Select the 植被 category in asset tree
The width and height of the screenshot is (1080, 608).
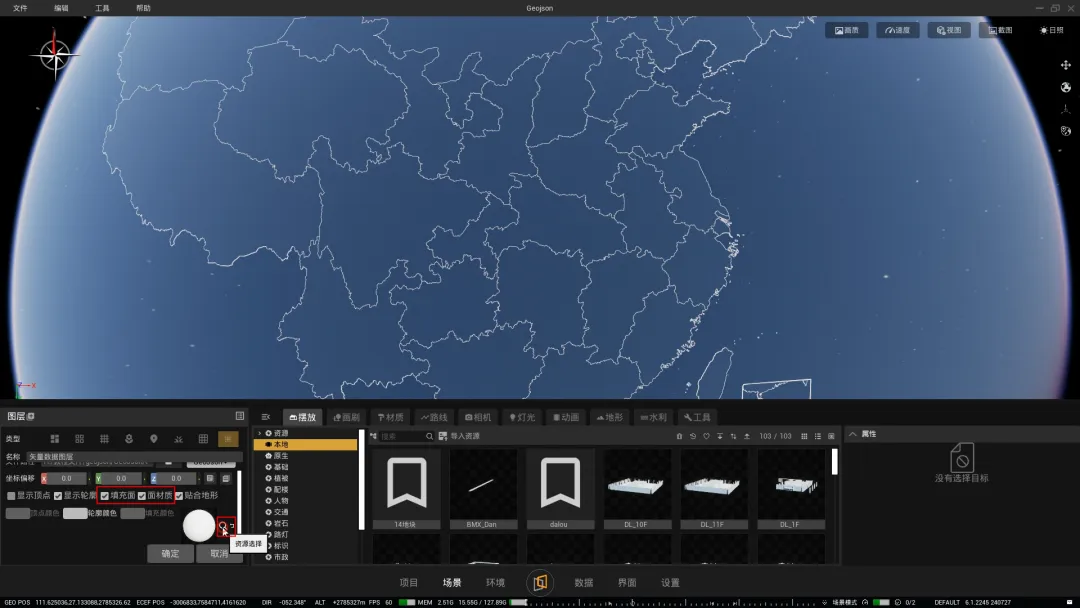pyautogui.click(x=282, y=478)
